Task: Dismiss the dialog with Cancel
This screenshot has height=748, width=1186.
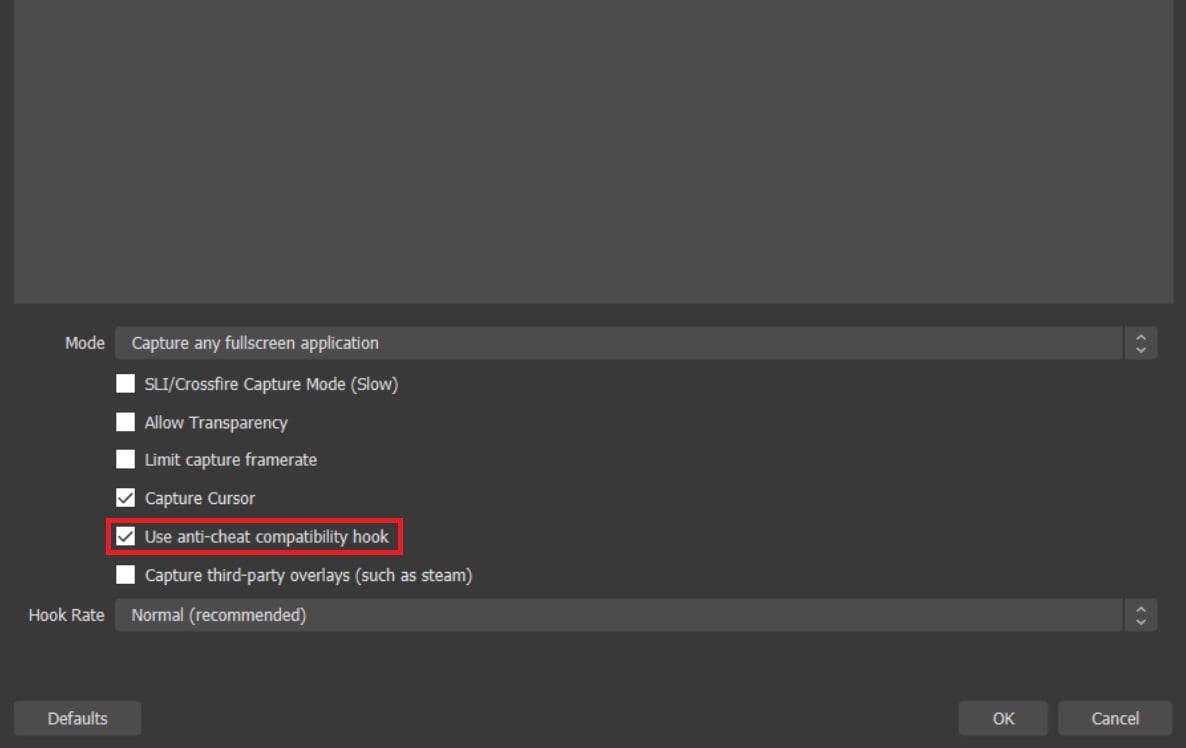Action: pyautogui.click(x=1114, y=718)
